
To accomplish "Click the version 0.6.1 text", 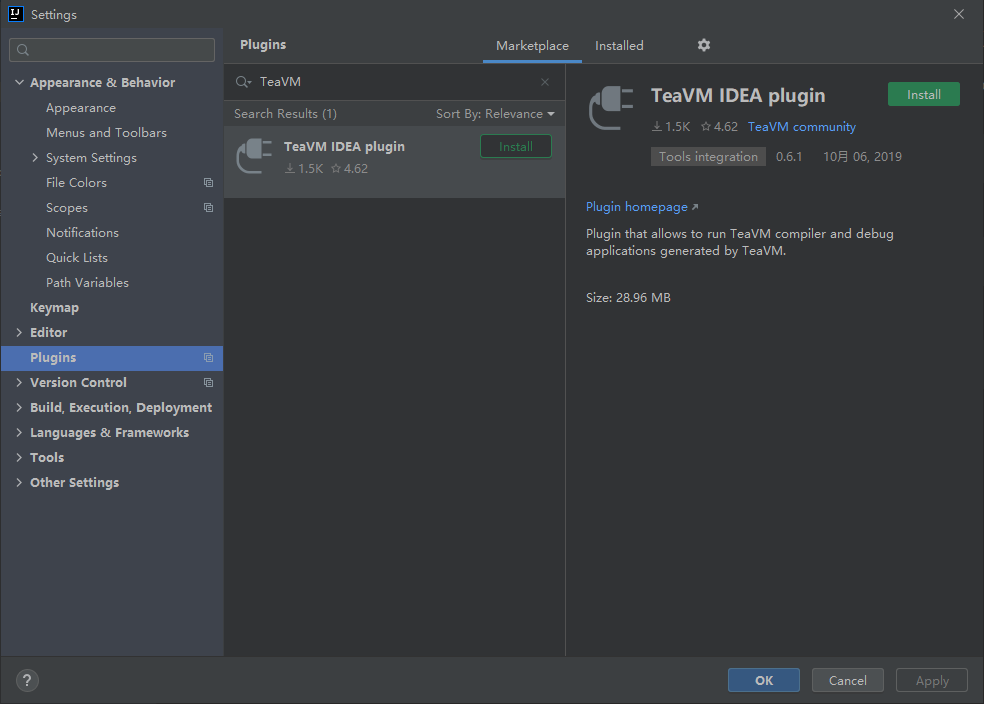I will pos(789,157).
